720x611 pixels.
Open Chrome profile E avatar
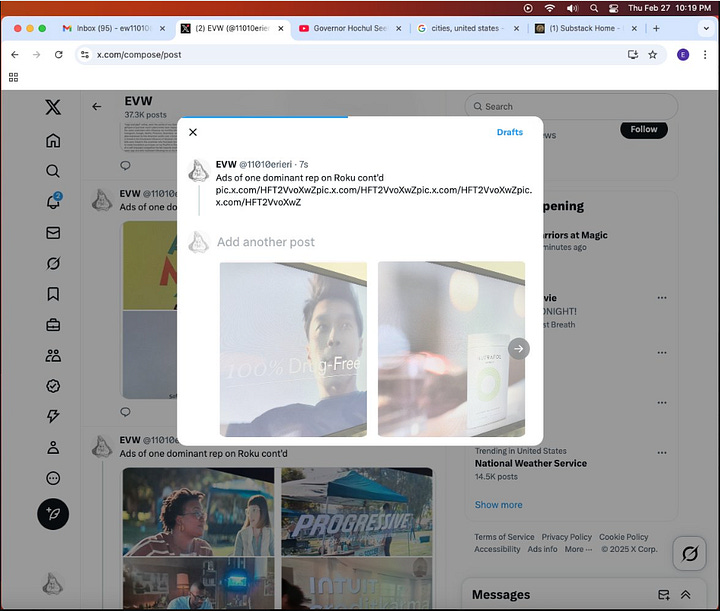[x=683, y=55]
